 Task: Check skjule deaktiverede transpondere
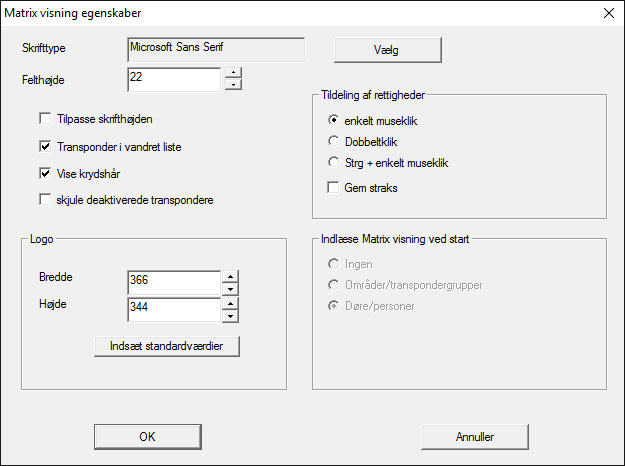[x=45, y=199]
